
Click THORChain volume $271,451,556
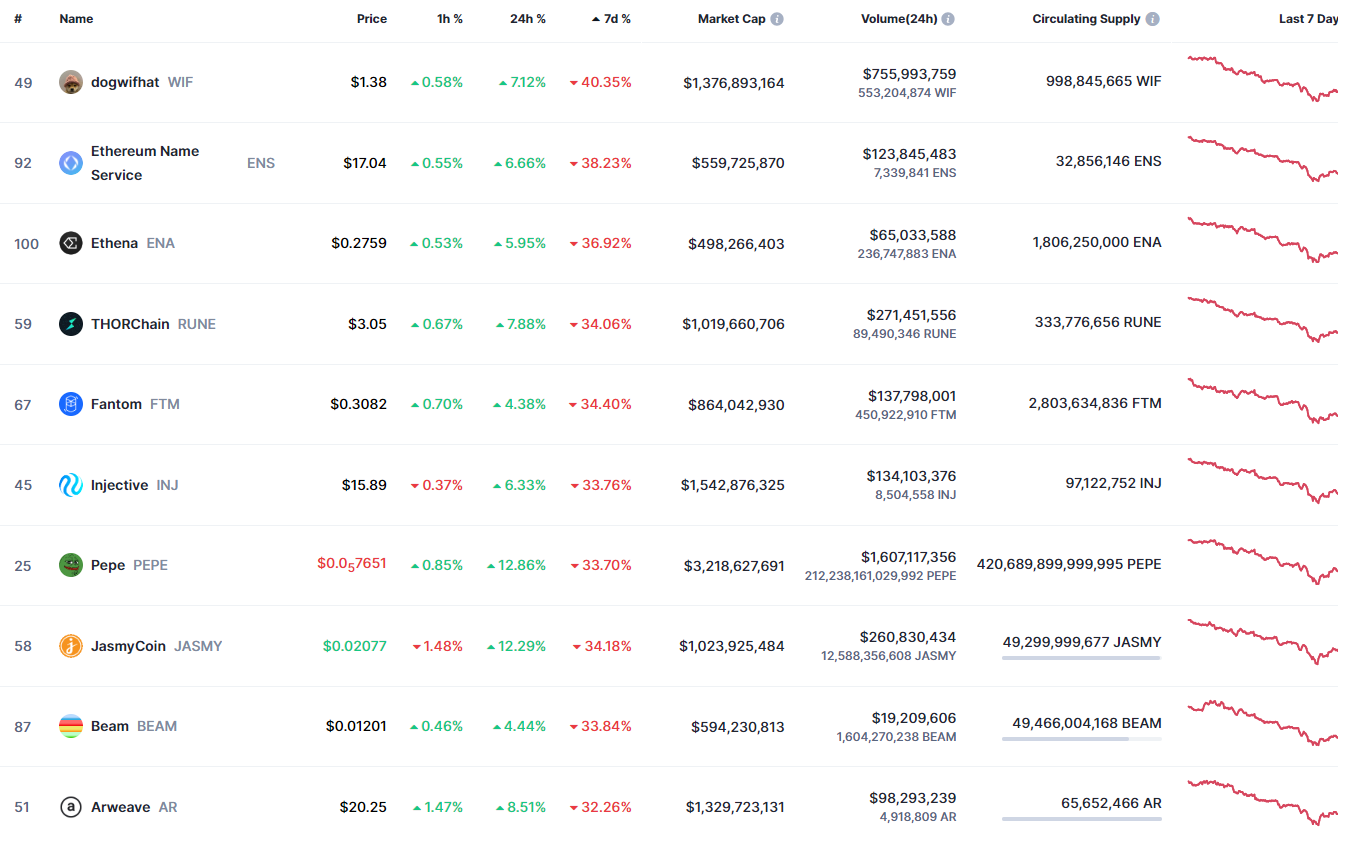(910, 315)
